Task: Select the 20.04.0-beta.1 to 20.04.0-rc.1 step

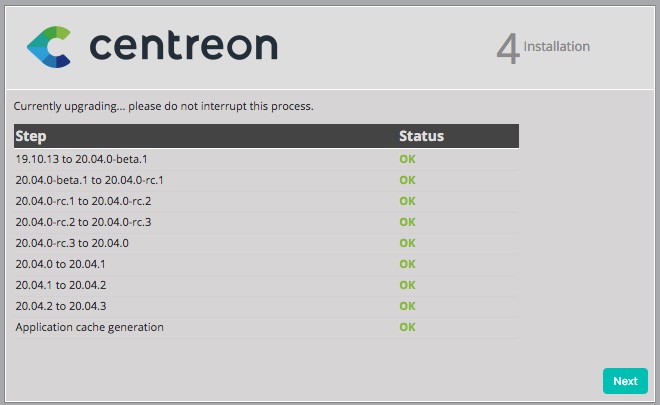Action: point(90,180)
